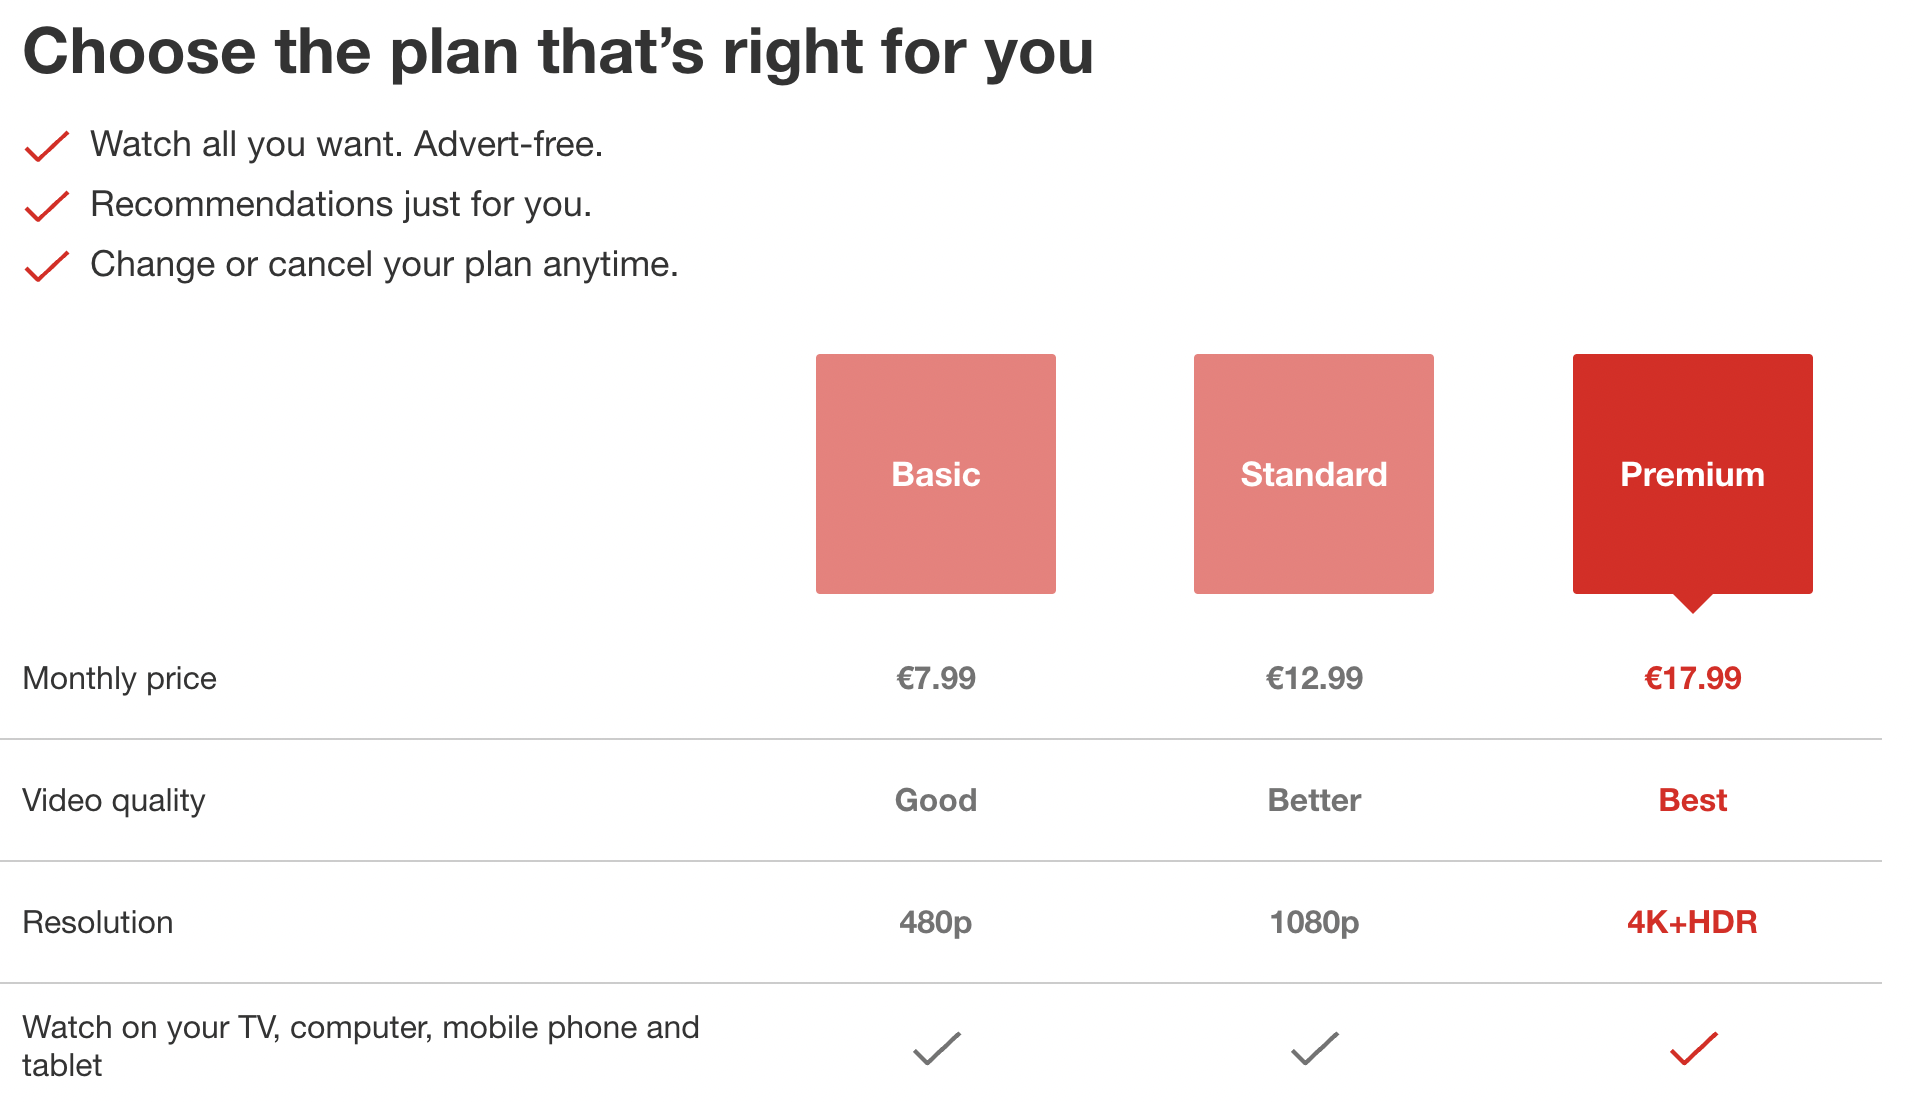Click the checkmark beside 'Watch all you want'

point(46,146)
